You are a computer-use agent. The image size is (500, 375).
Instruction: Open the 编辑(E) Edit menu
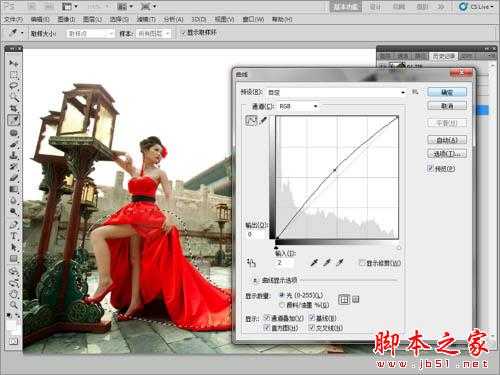40,20
